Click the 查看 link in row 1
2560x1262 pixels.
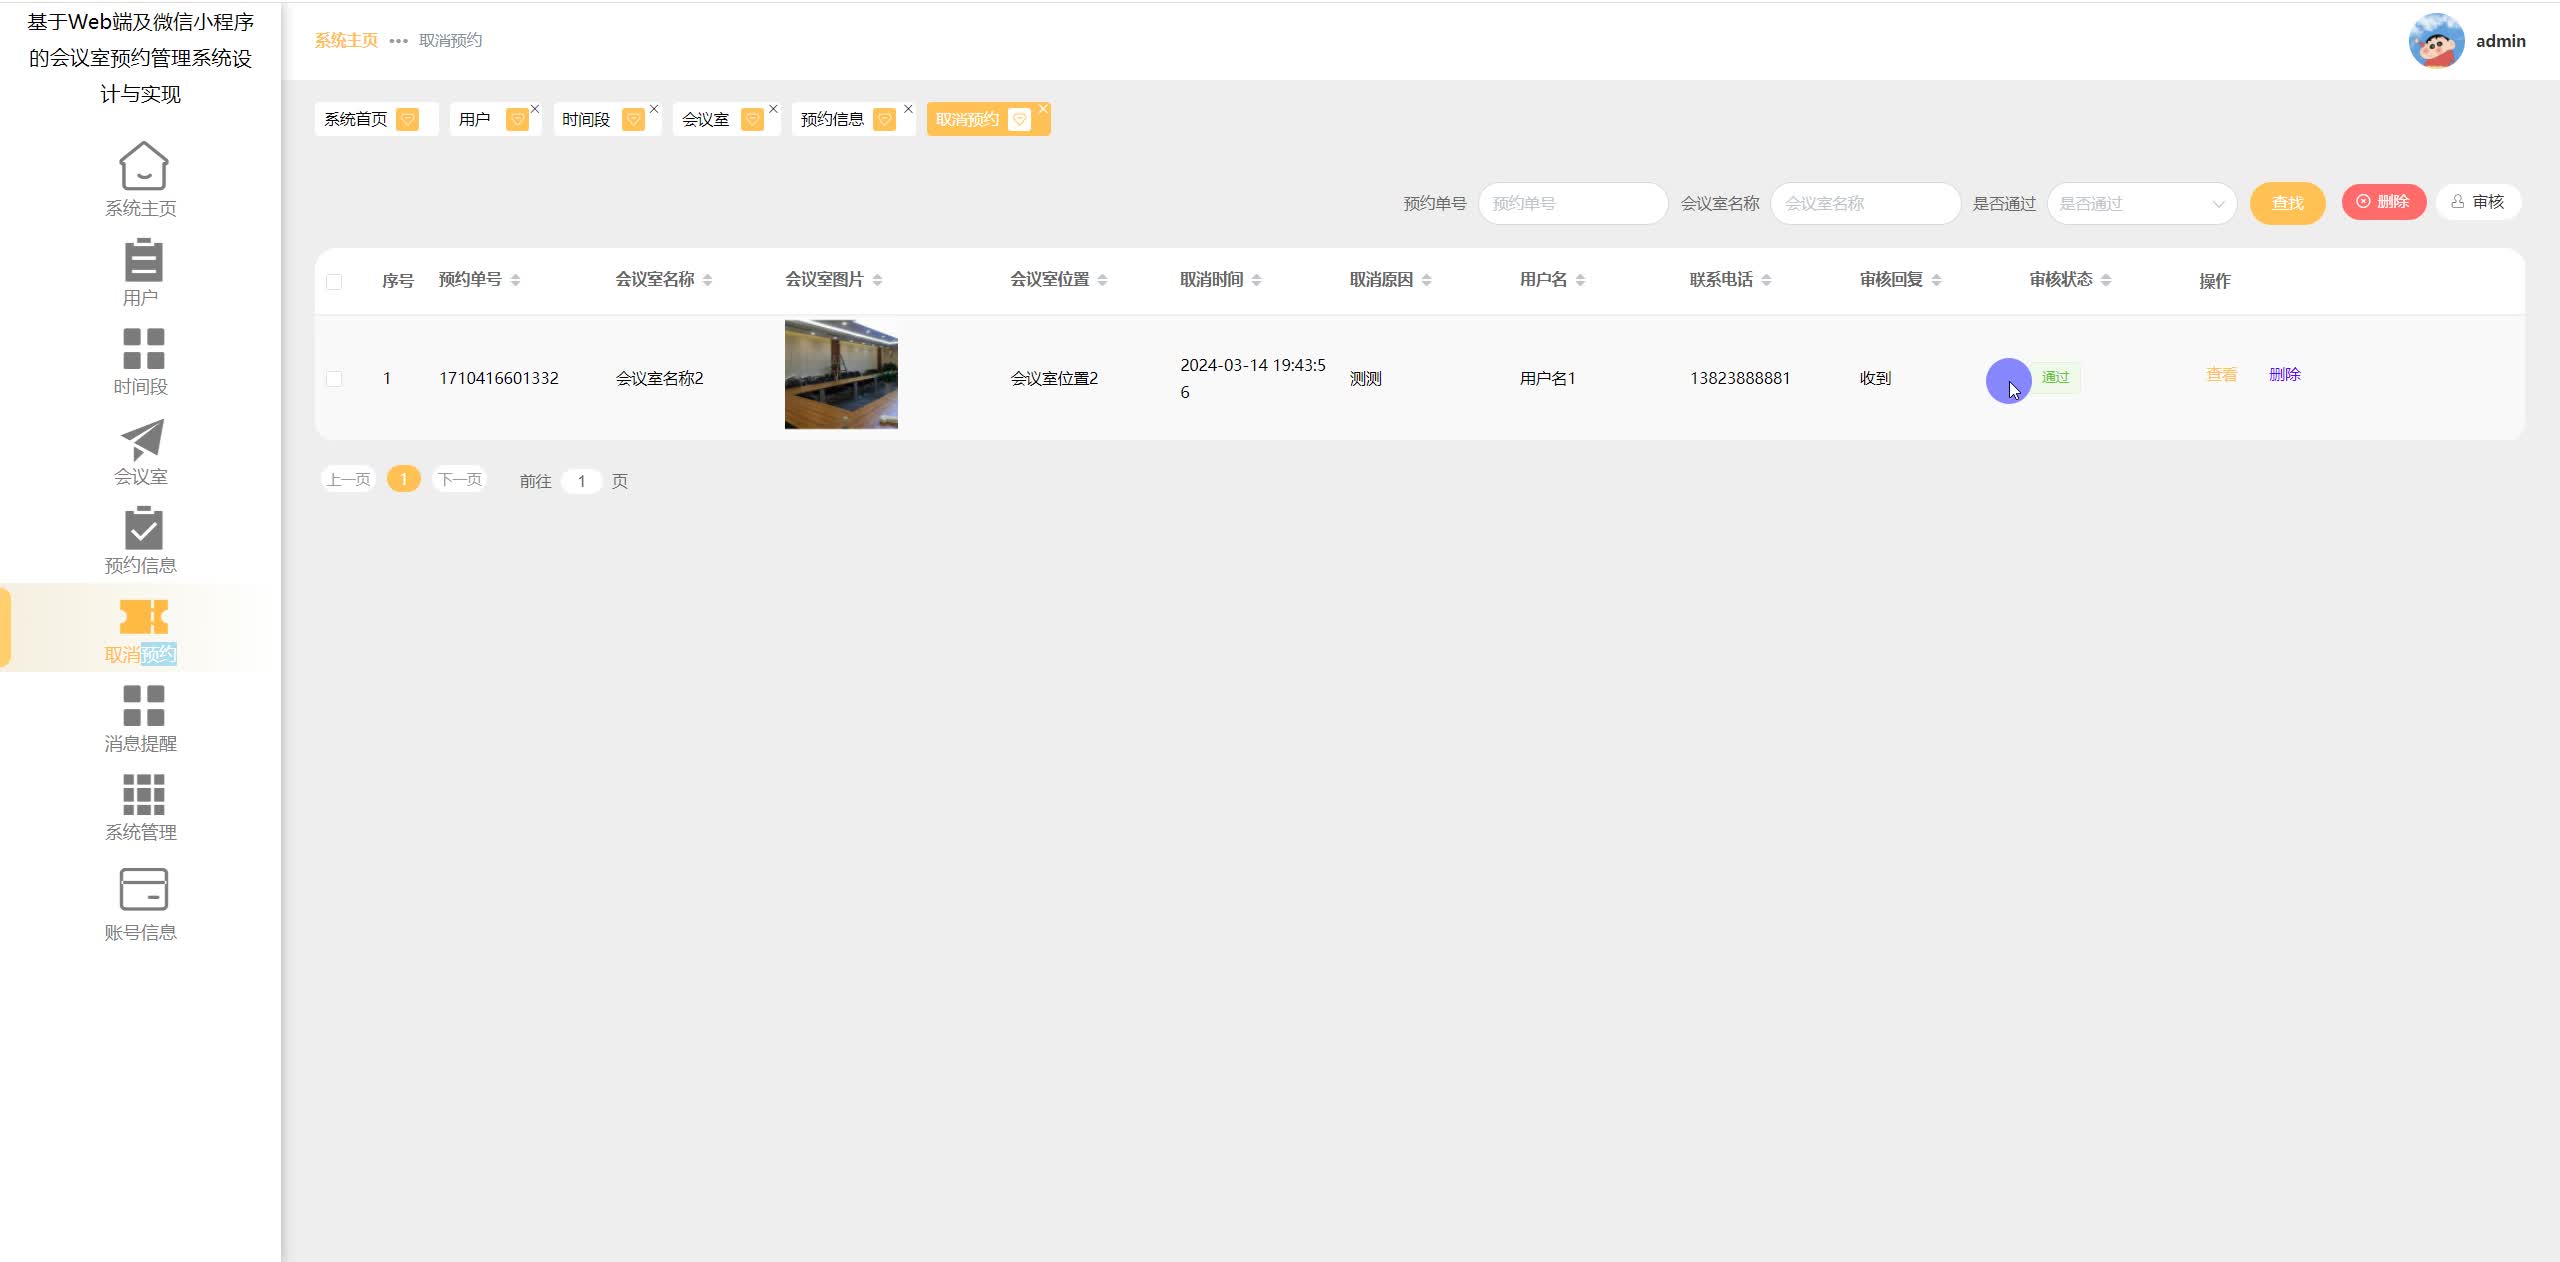pyautogui.click(x=2221, y=375)
